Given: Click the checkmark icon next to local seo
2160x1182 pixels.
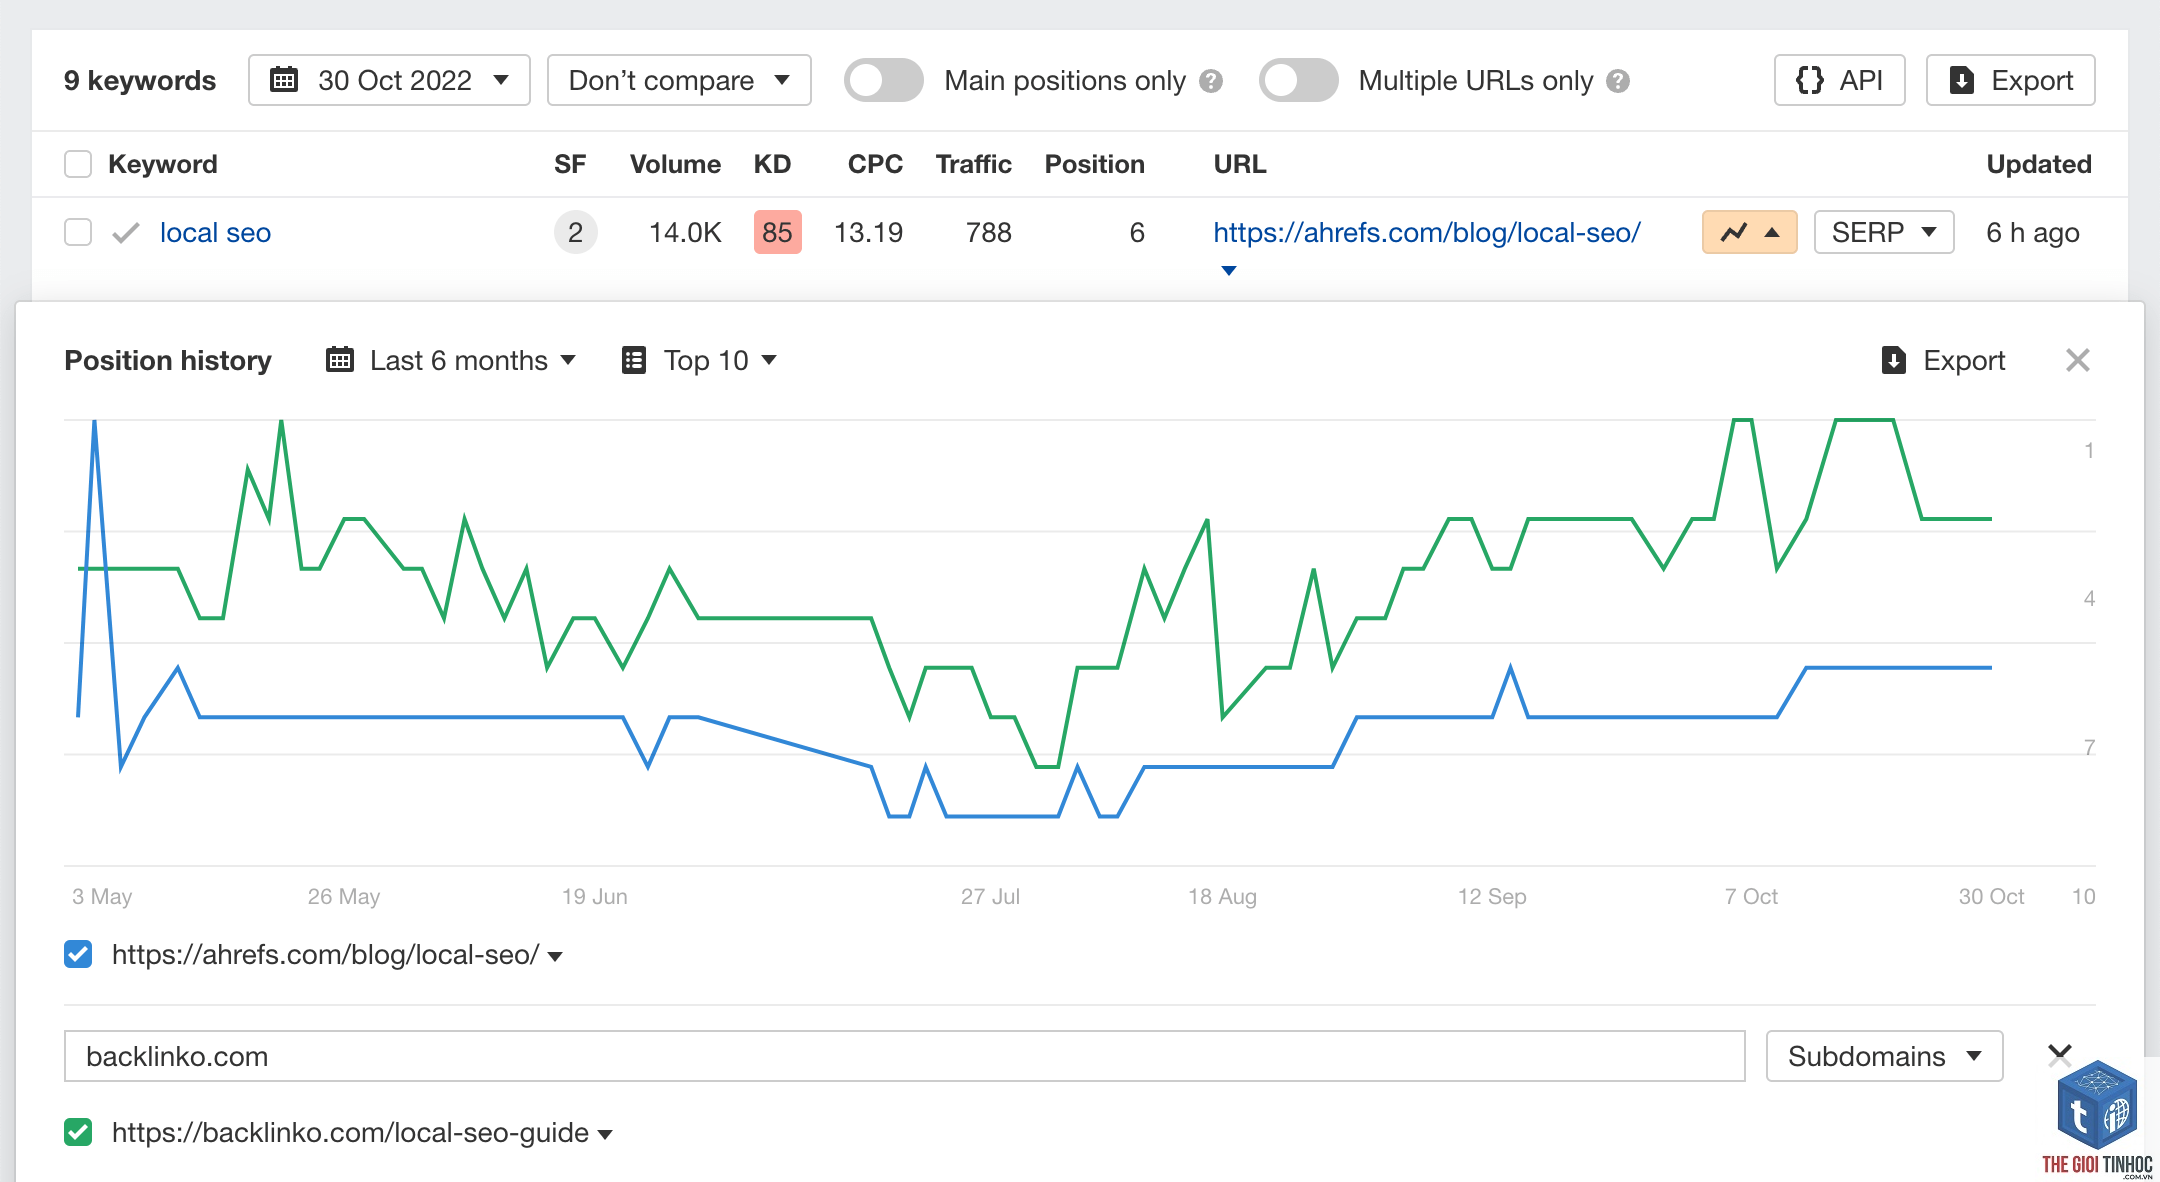Looking at the screenshot, I should [126, 233].
